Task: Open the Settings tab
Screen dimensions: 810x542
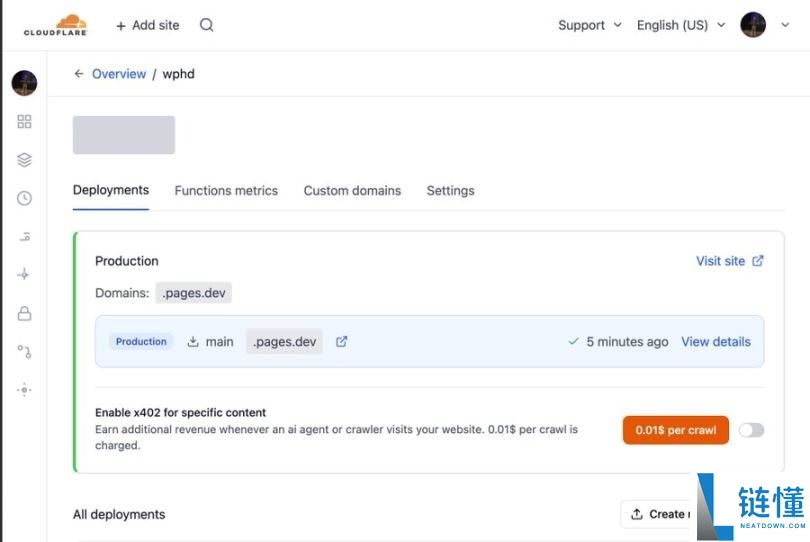Action: (450, 191)
